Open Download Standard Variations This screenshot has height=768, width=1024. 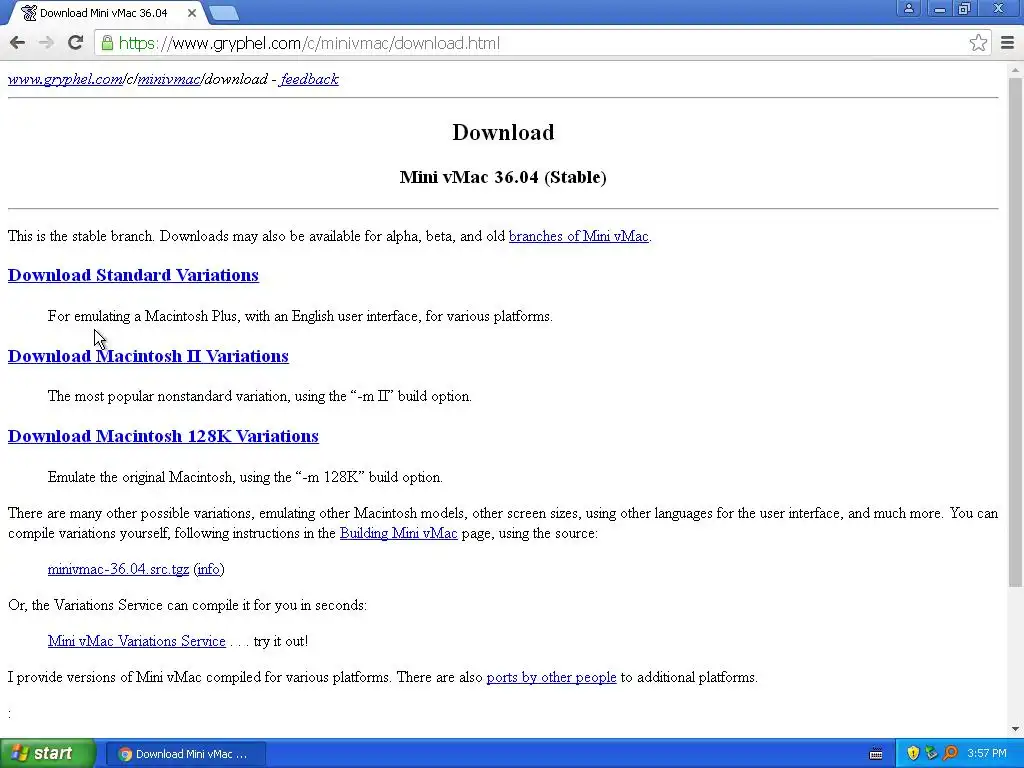(x=133, y=275)
